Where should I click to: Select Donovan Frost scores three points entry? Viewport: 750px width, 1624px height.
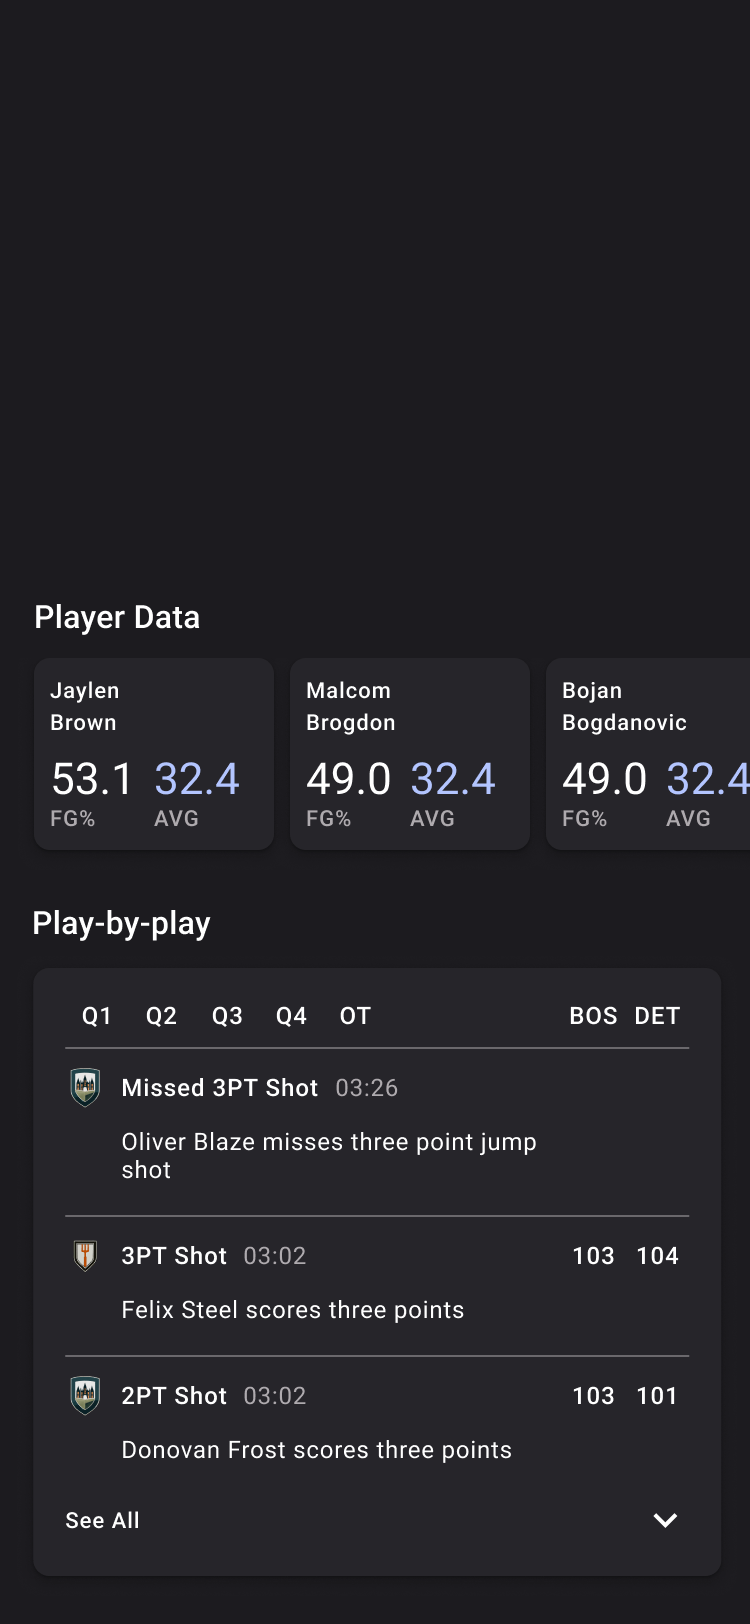(x=377, y=1424)
